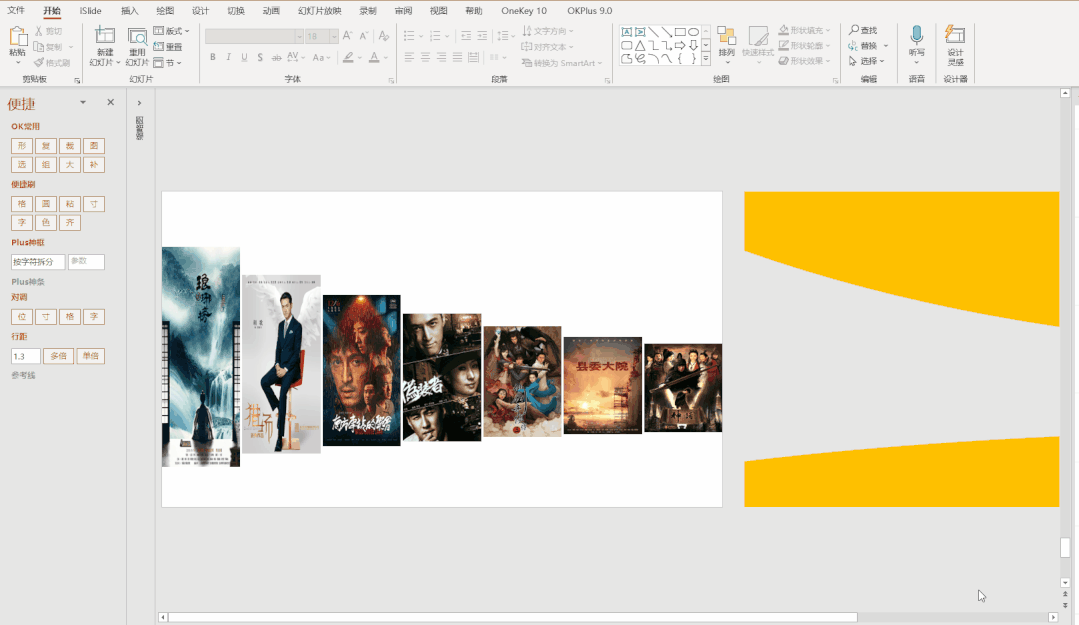Image resolution: width=1079 pixels, height=625 pixels.
Task: Open the text highlight color picker
Action: (x=349, y=57)
